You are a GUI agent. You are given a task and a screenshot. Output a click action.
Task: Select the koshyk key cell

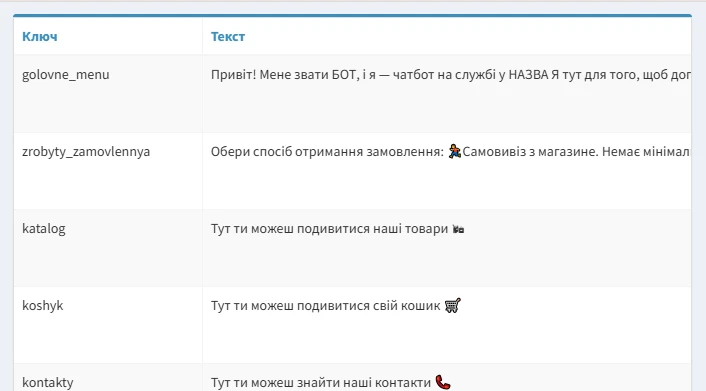point(108,325)
